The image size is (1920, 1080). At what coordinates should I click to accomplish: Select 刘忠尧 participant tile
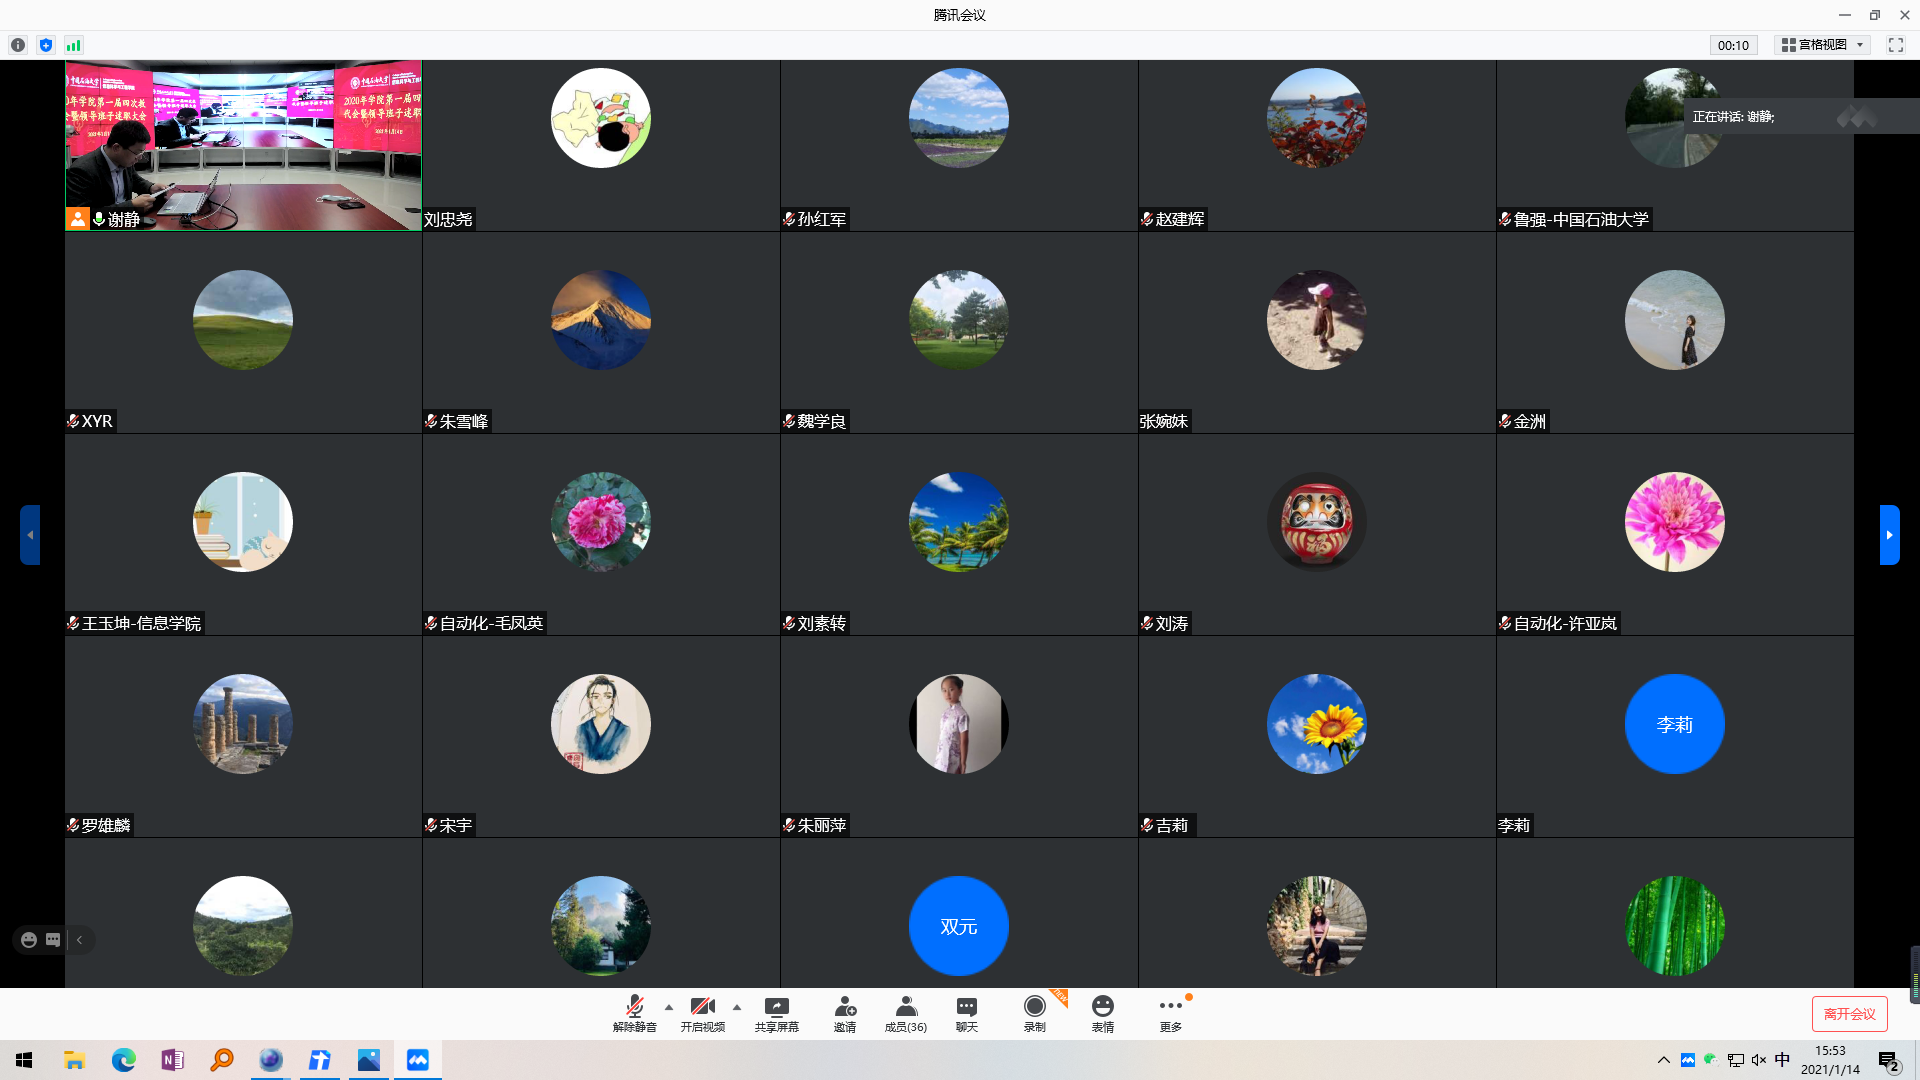tap(601, 145)
